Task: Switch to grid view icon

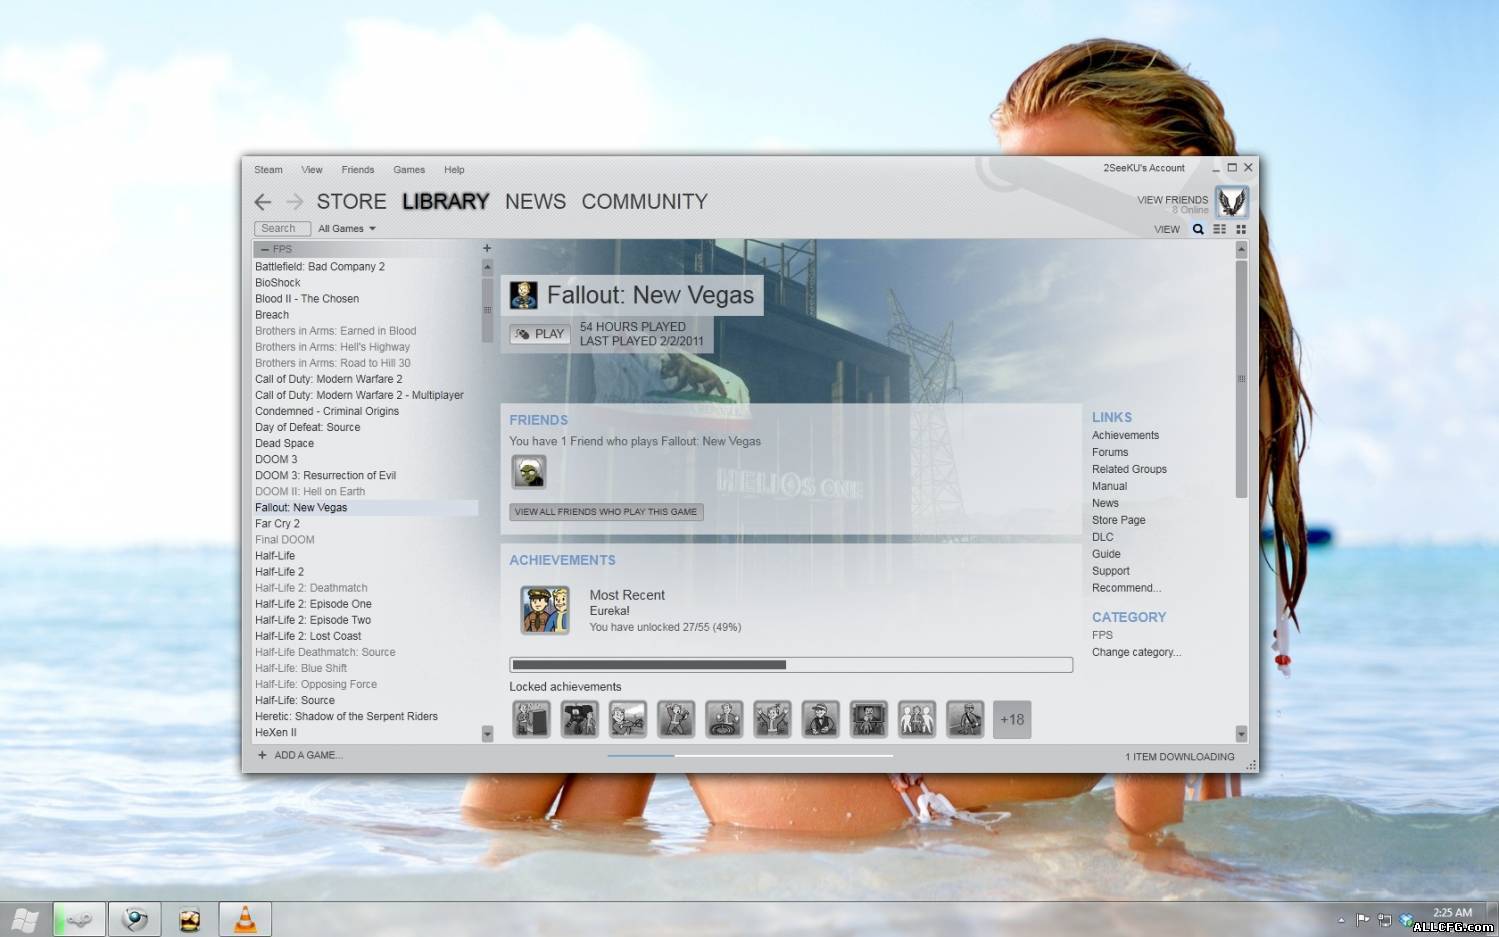Action: tap(1241, 229)
